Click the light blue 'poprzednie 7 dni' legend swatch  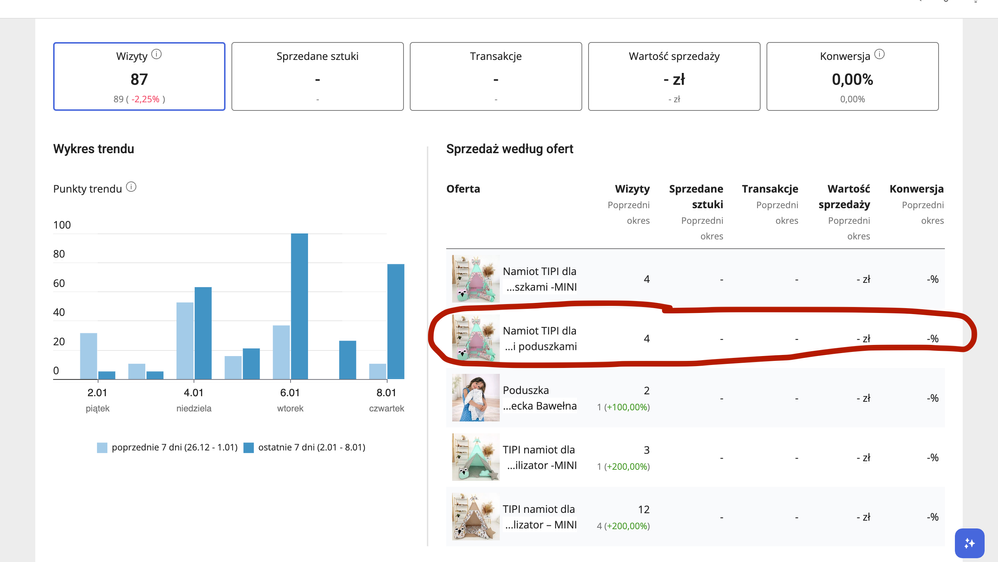102,448
